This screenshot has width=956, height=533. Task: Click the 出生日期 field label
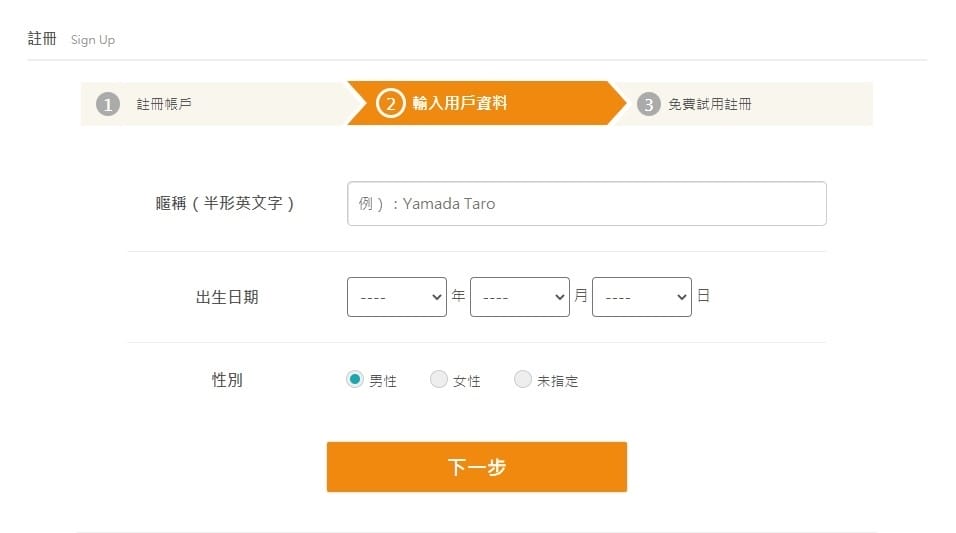click(x=227, y=297)
